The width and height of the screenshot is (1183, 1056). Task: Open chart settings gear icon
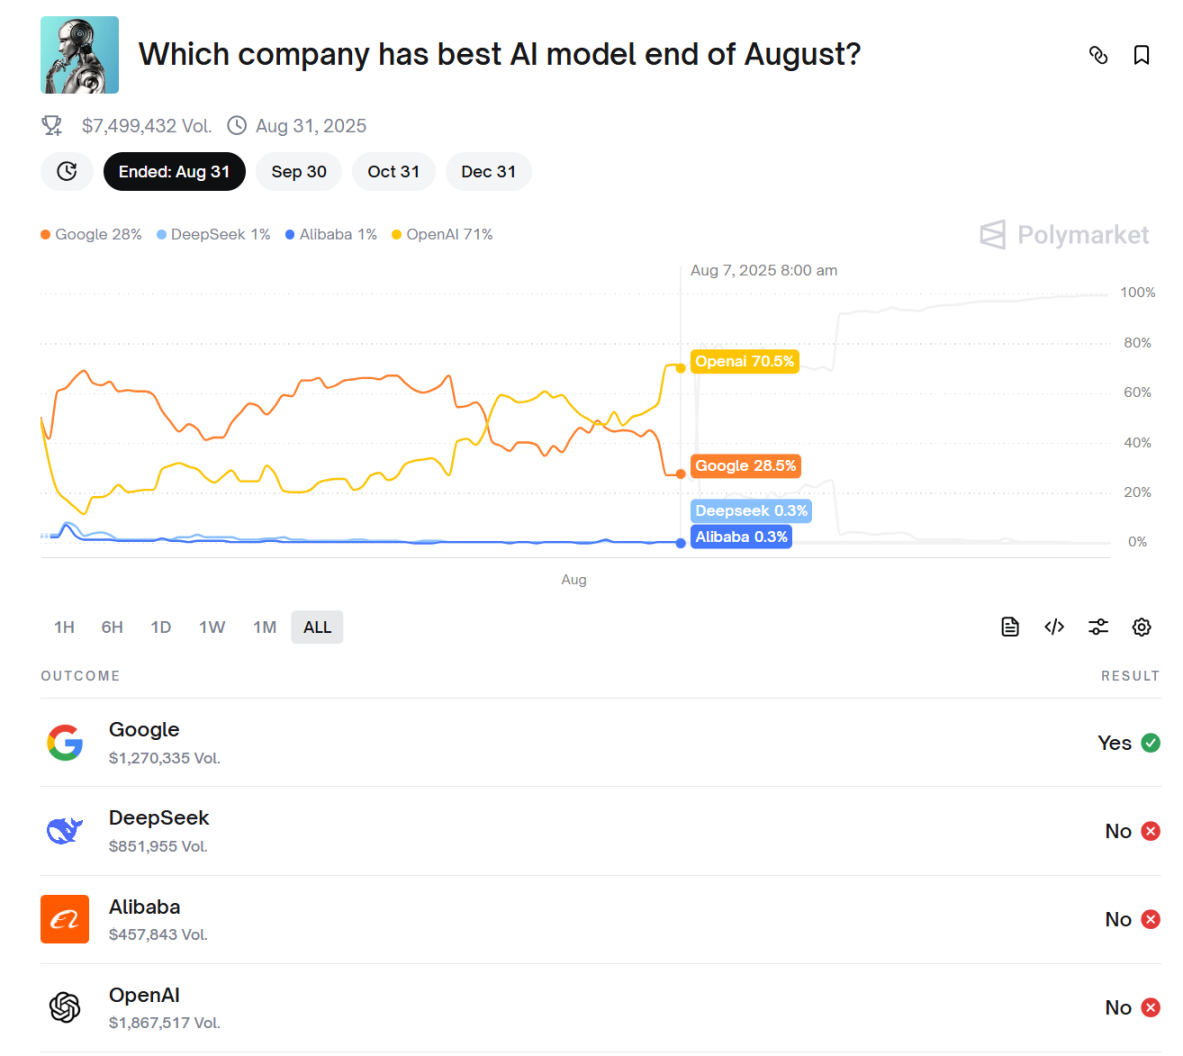coord(1141,627)
